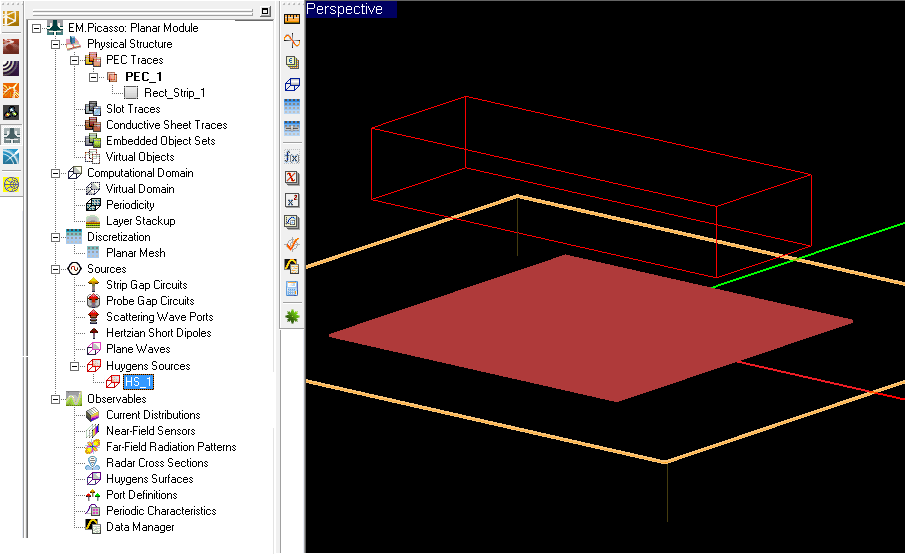Click the ruler units icon in toolbar

(x=292, y=18)
